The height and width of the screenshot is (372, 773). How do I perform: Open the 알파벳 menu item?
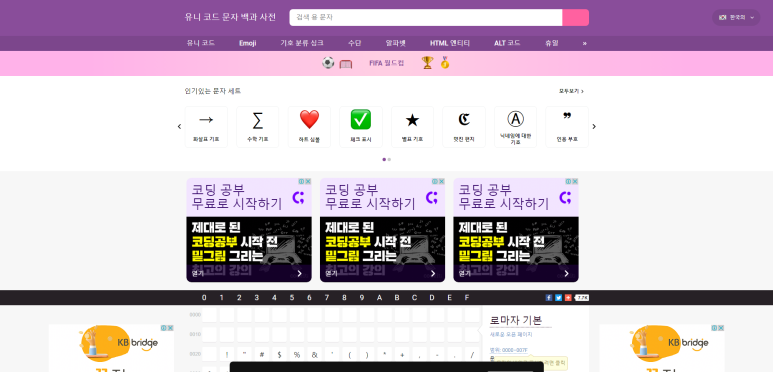396,43
